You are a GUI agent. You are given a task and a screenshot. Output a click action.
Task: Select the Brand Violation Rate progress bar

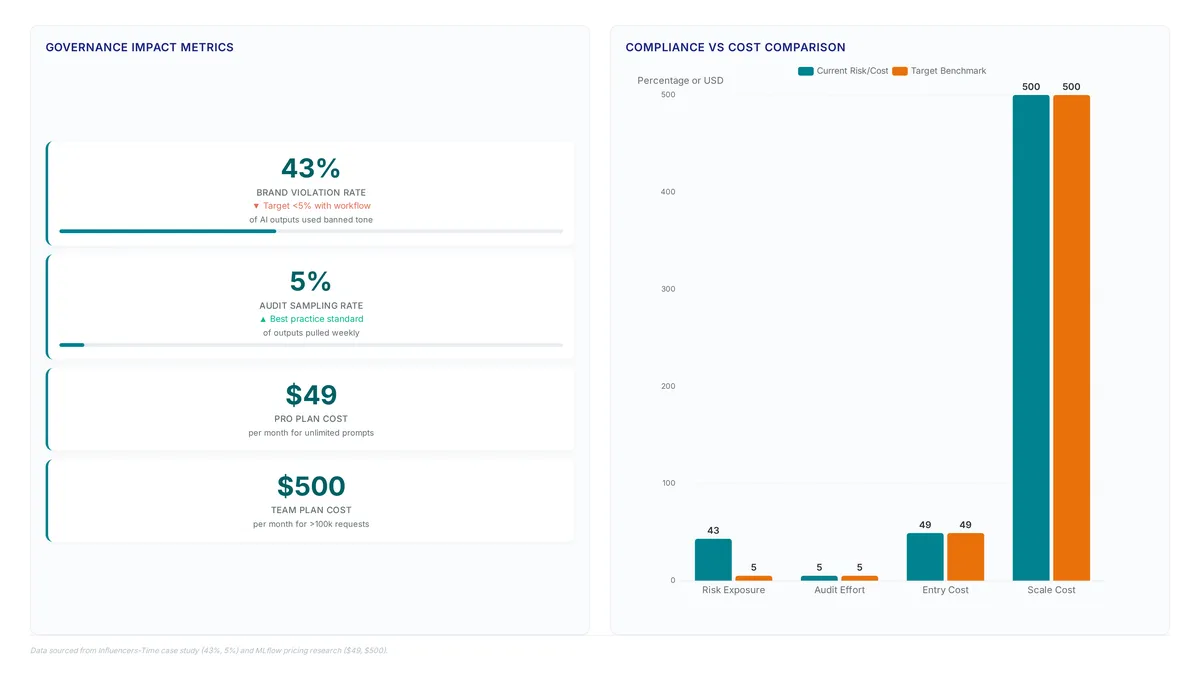pyautogui.click(x=311, y=231)
